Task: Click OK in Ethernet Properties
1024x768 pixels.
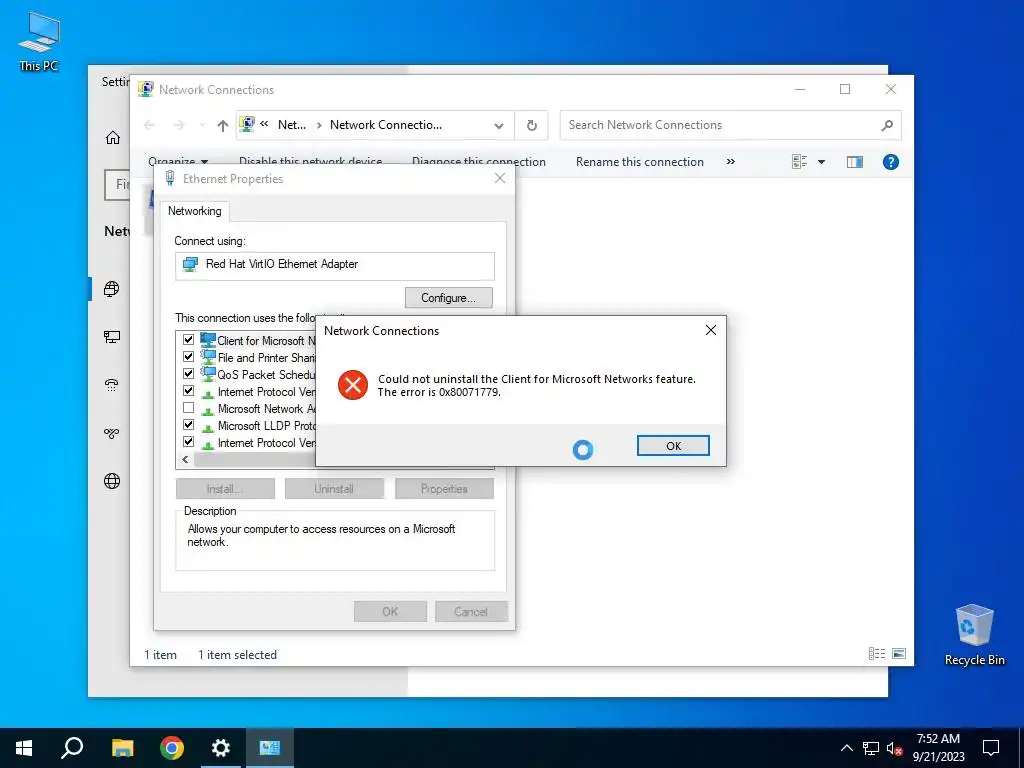Action: pos(390,611)
